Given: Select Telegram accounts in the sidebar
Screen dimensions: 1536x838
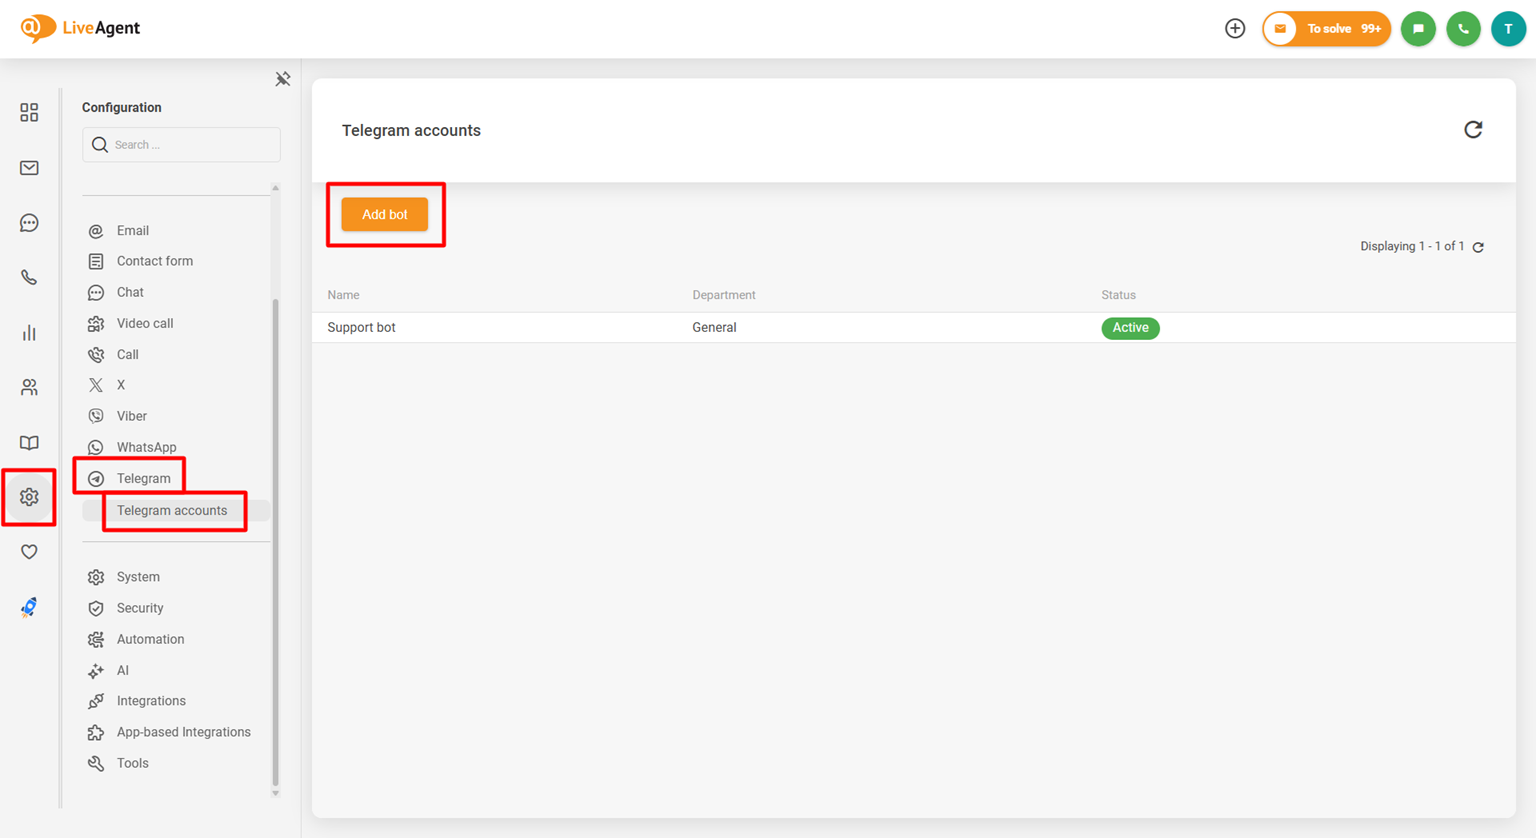Looking at the screenshot, I should point(171,510).
